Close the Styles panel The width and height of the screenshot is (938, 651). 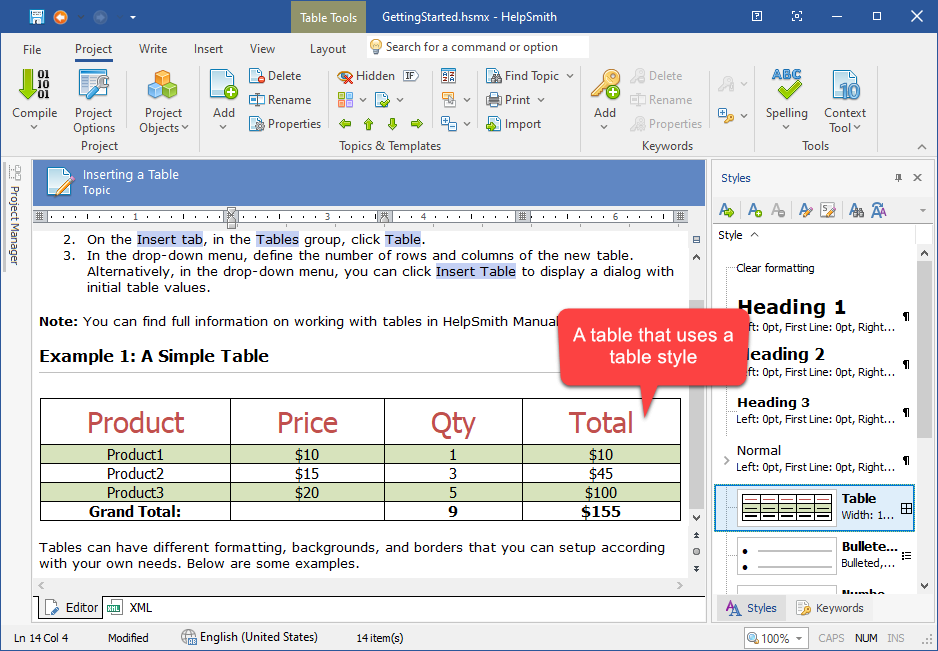point(917,178)
